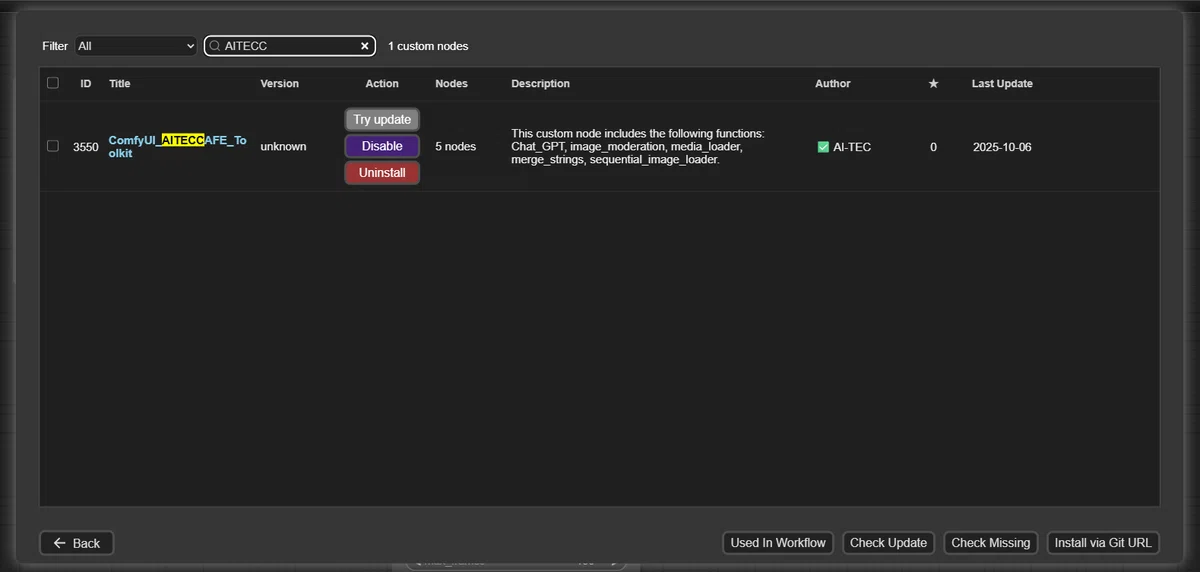Sort by the Last Update column header
The height and width of the screenshot is (572, 1200).
pos(1002,84)
